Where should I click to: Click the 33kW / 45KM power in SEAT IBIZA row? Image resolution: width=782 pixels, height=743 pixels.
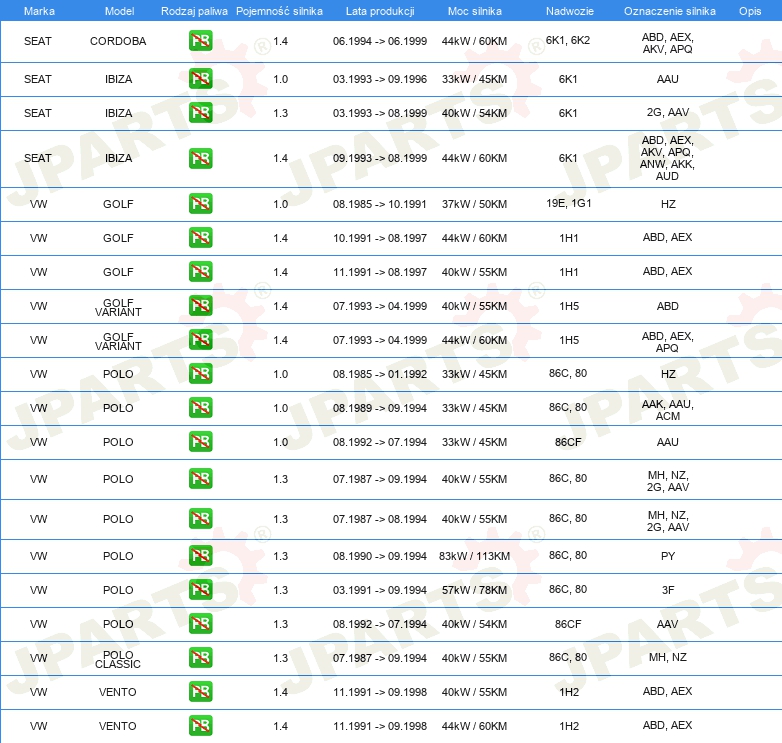(474, 79)
